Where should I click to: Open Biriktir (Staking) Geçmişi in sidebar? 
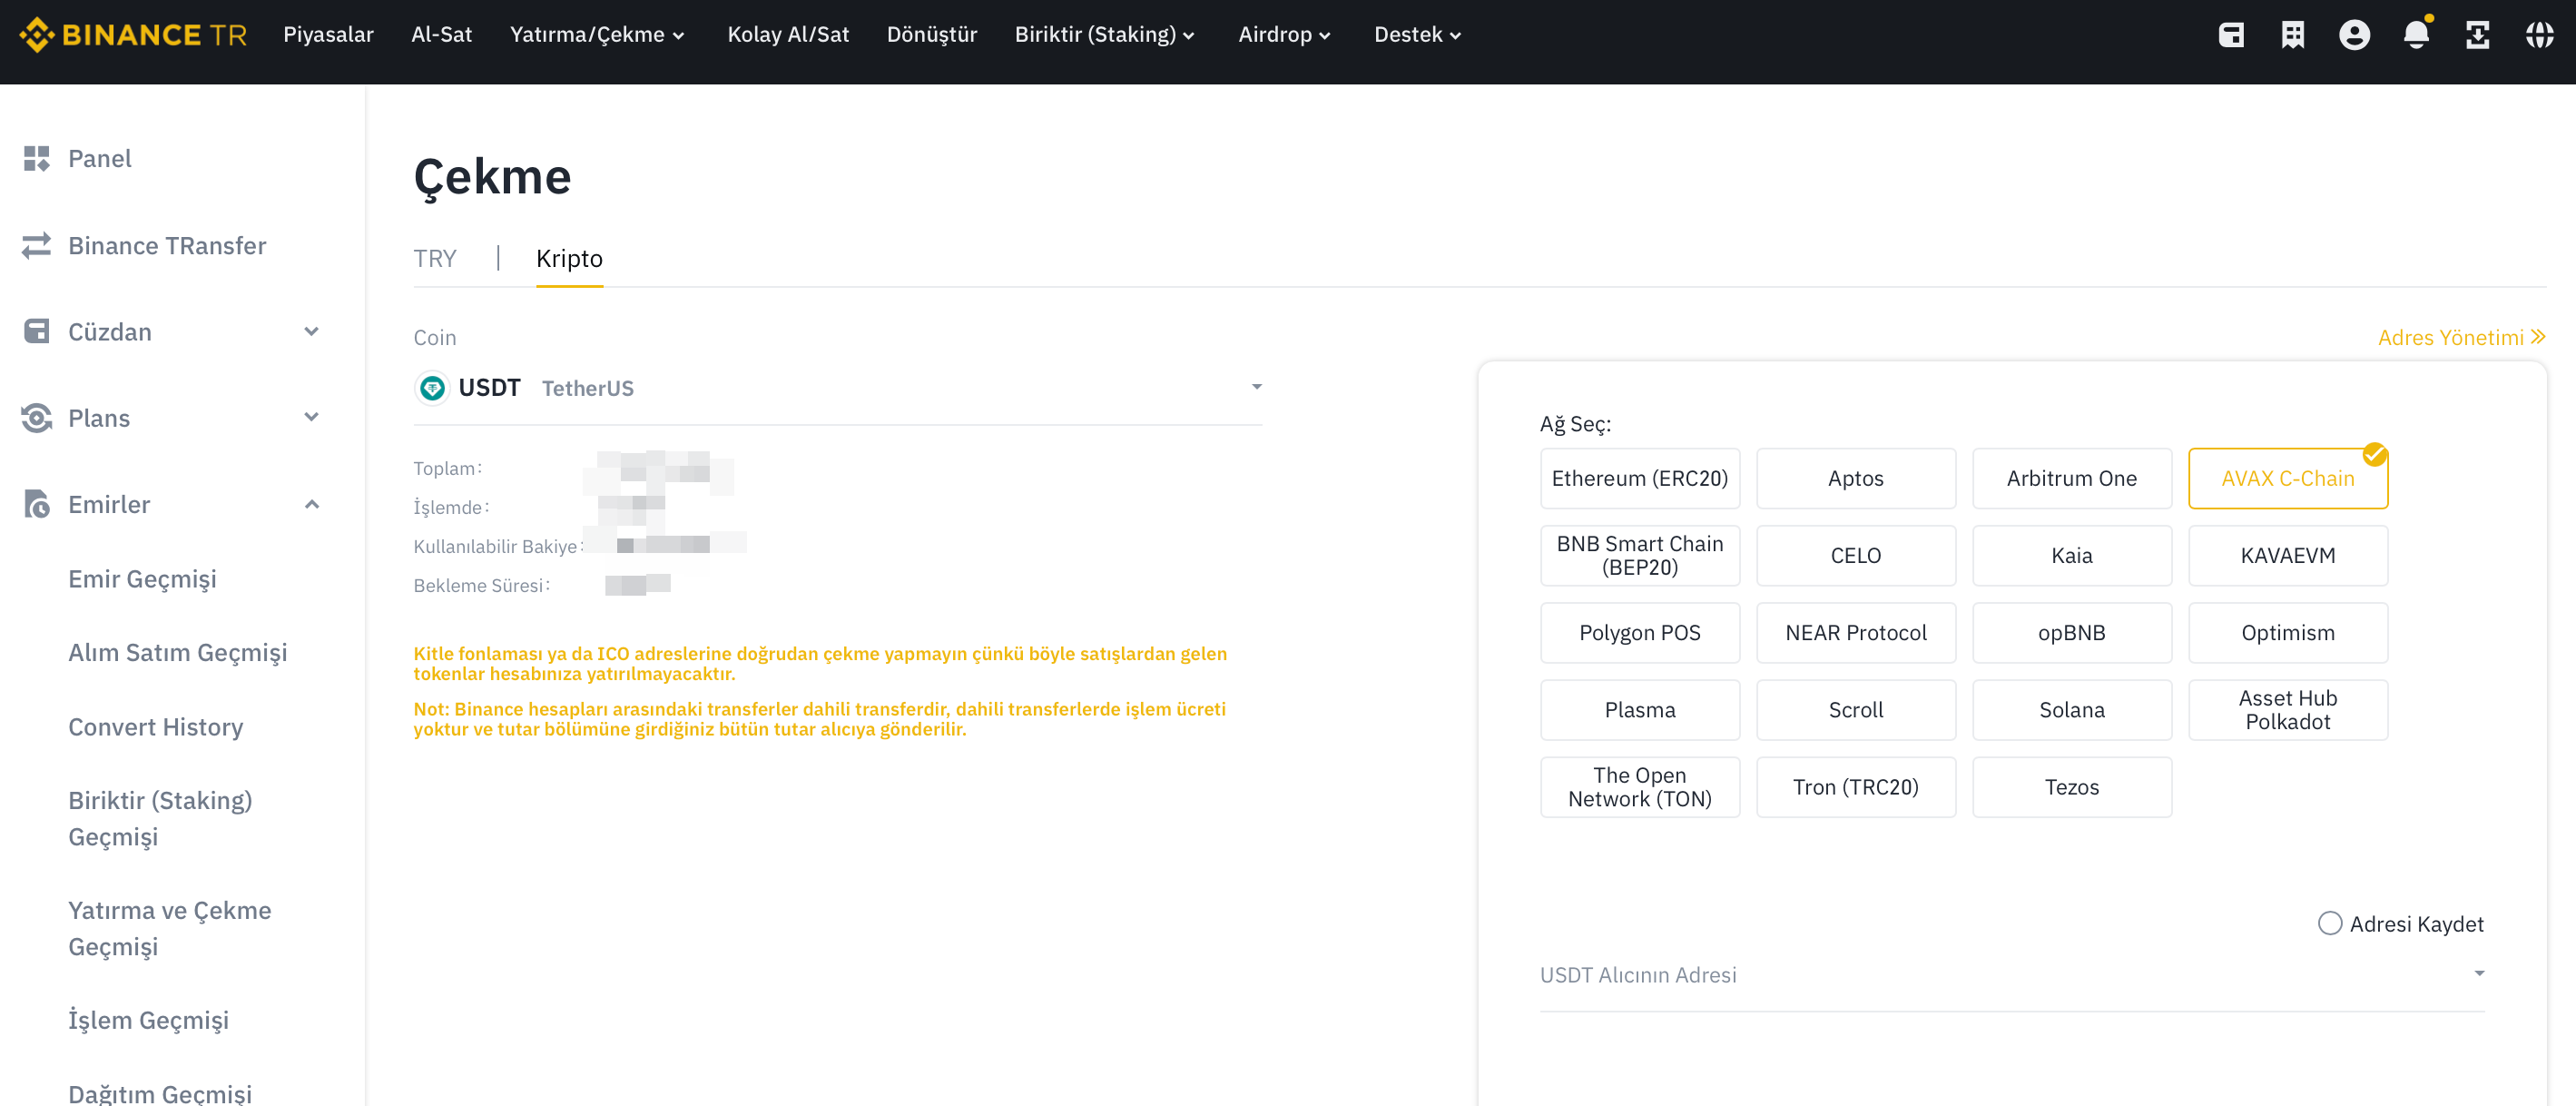[160, 818]
